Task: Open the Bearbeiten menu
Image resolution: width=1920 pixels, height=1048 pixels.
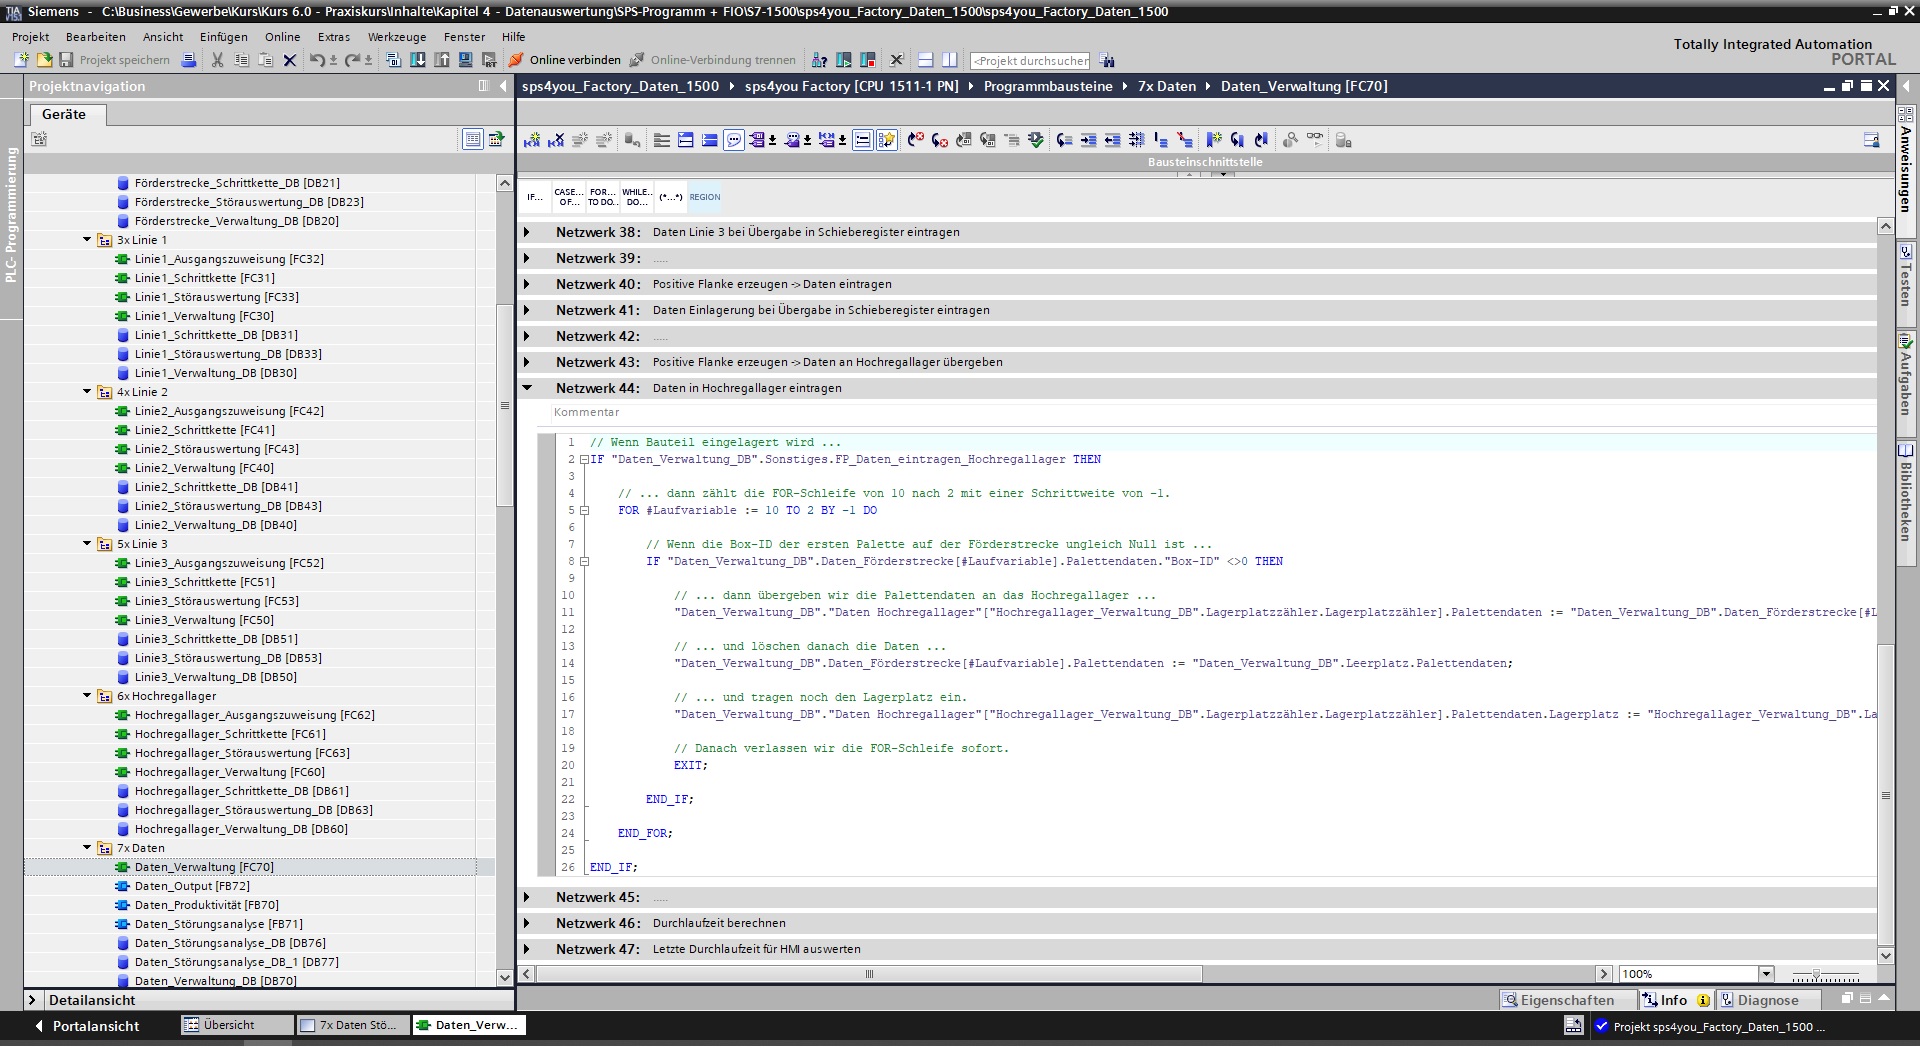Action: click(x=96, y=37)
